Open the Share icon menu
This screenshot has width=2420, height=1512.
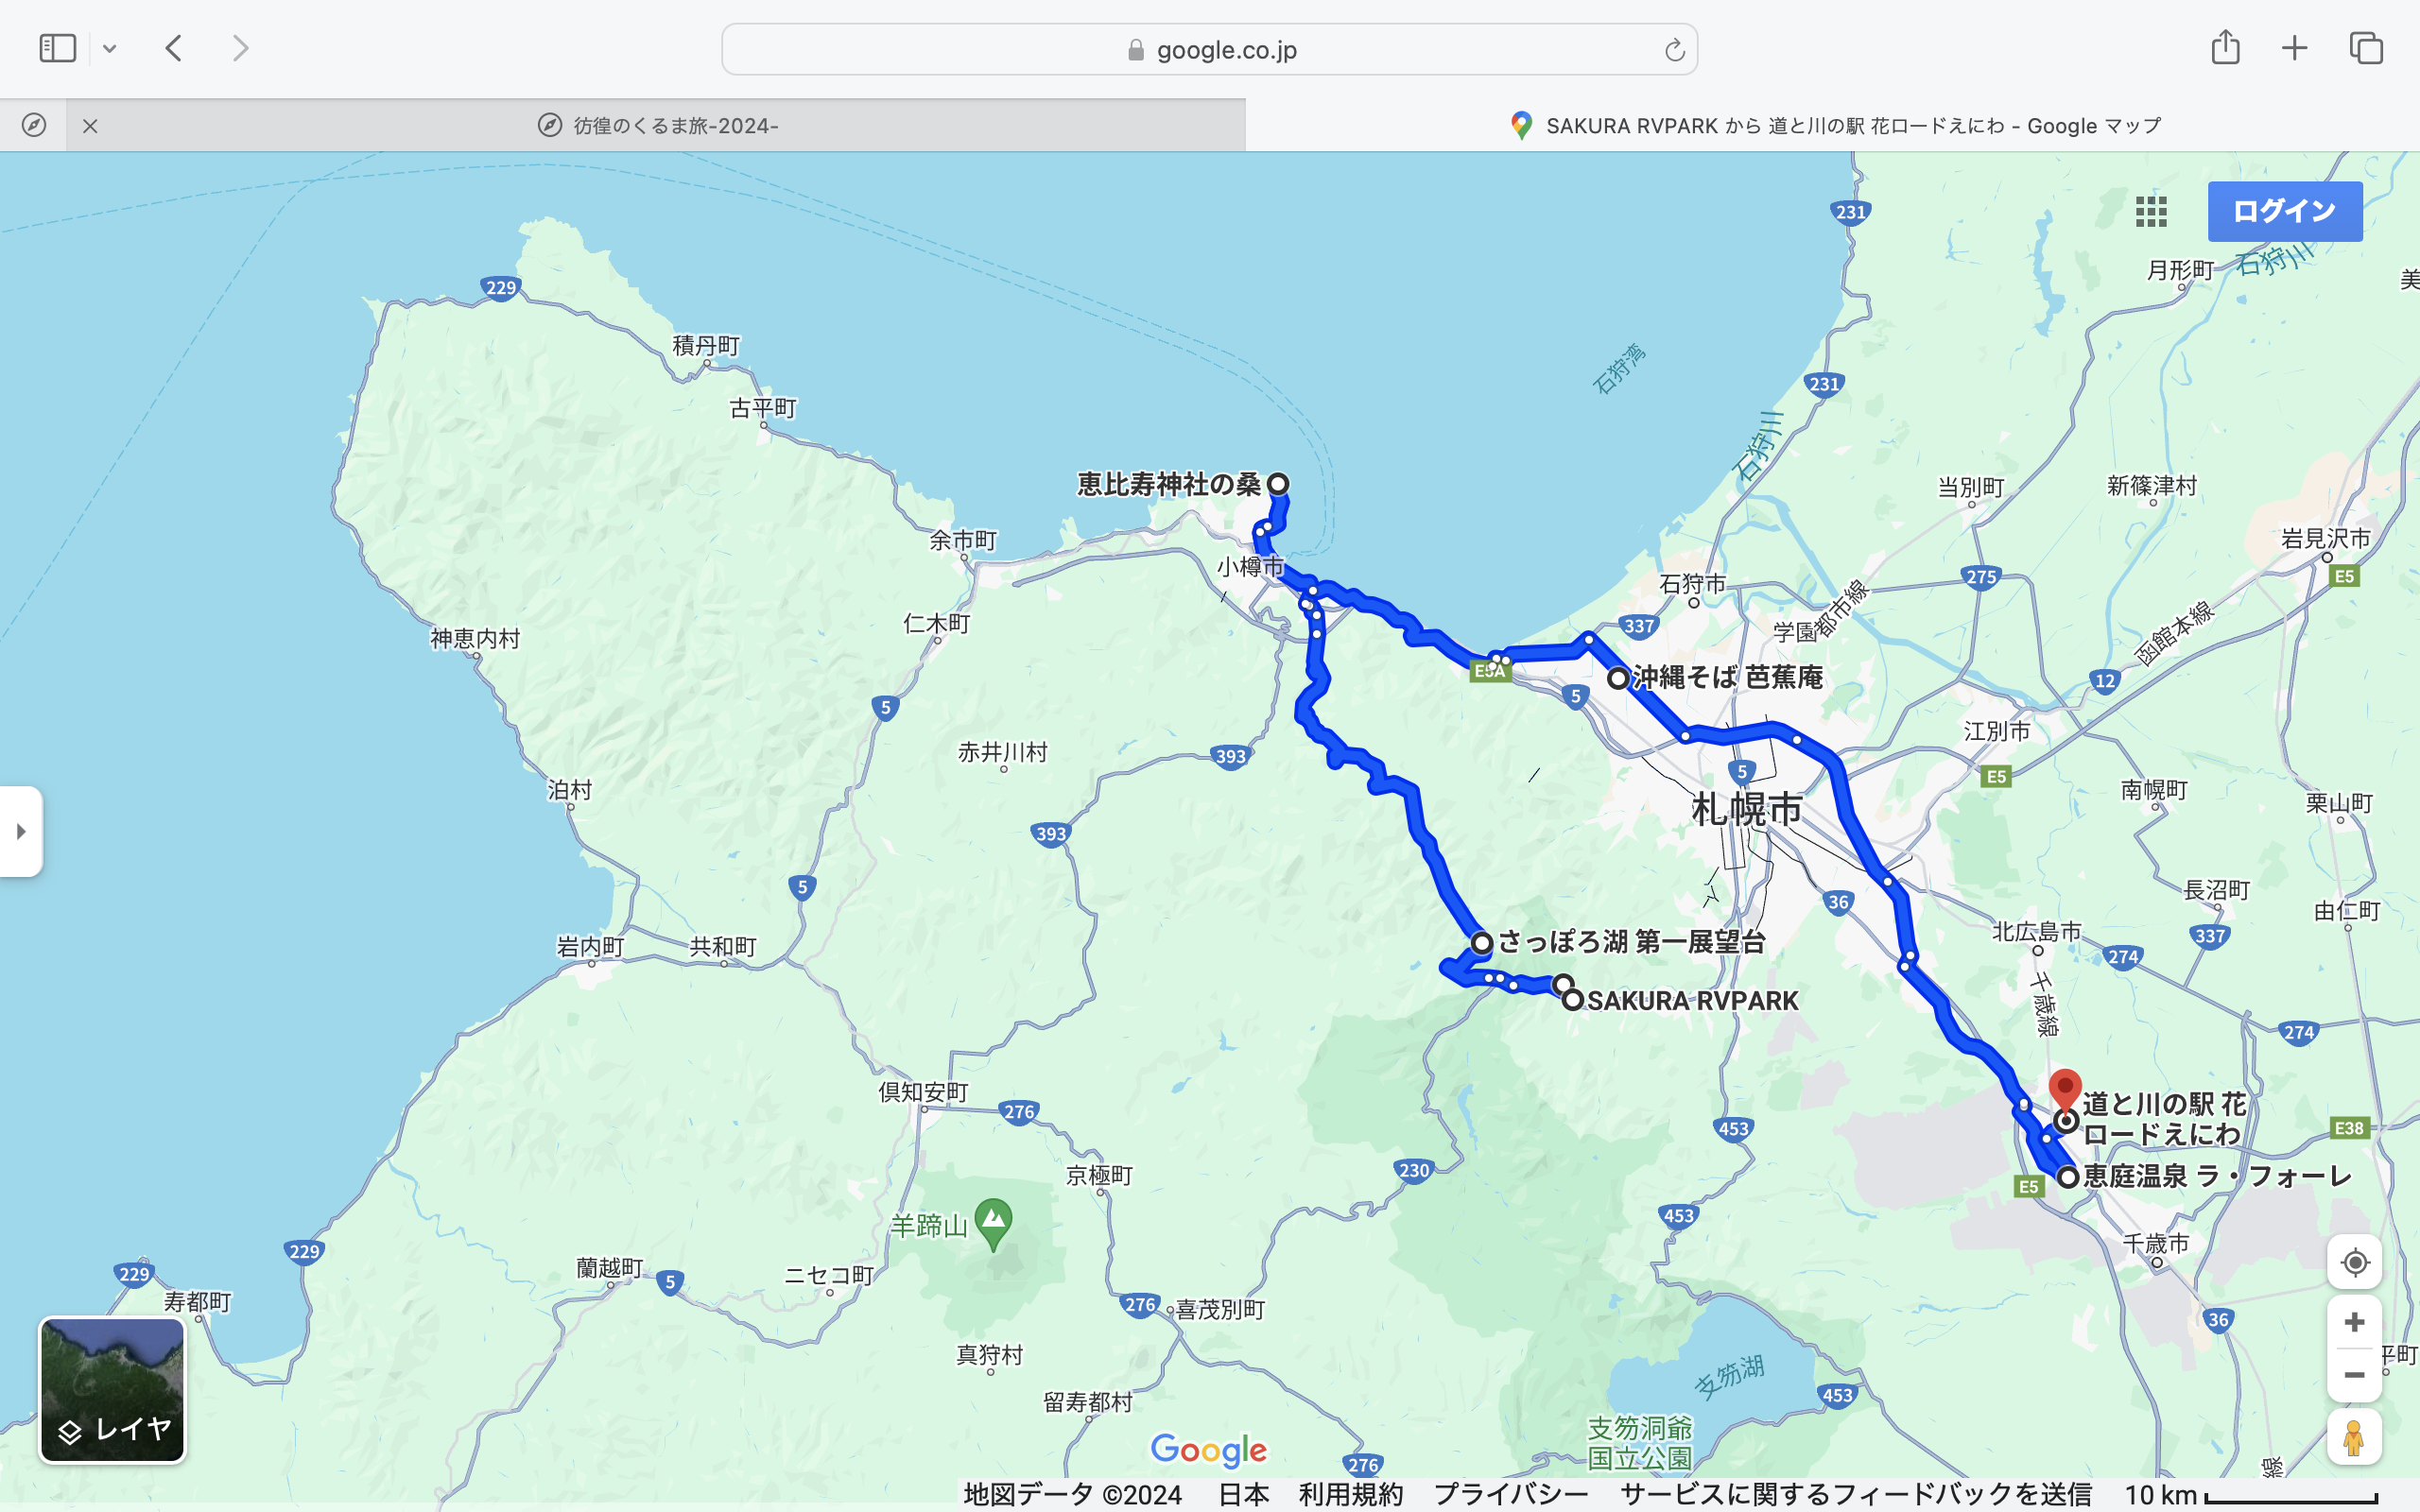(x=2225, y=48)
